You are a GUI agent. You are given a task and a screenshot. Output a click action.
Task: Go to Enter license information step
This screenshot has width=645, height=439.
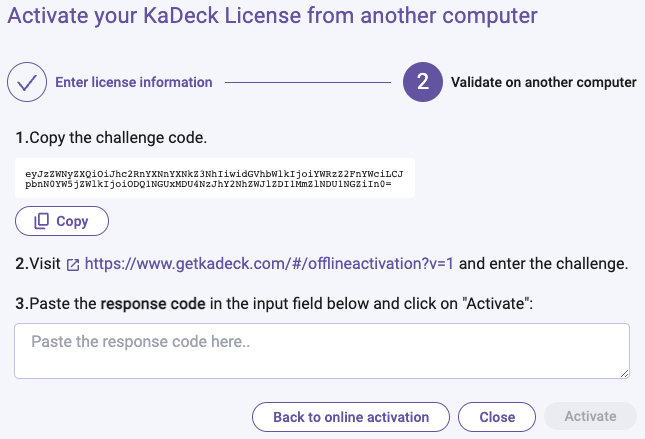(x=134, y=82)
